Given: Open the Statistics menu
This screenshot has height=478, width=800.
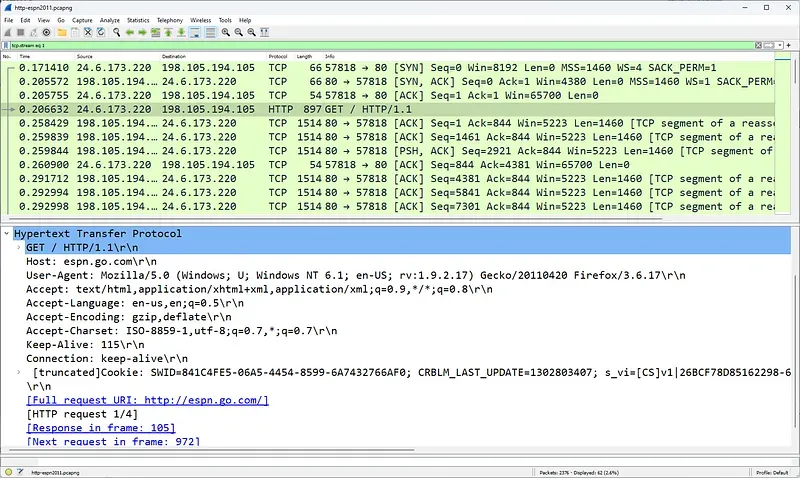Looking at the screenshot, I should tap(138, 20).
